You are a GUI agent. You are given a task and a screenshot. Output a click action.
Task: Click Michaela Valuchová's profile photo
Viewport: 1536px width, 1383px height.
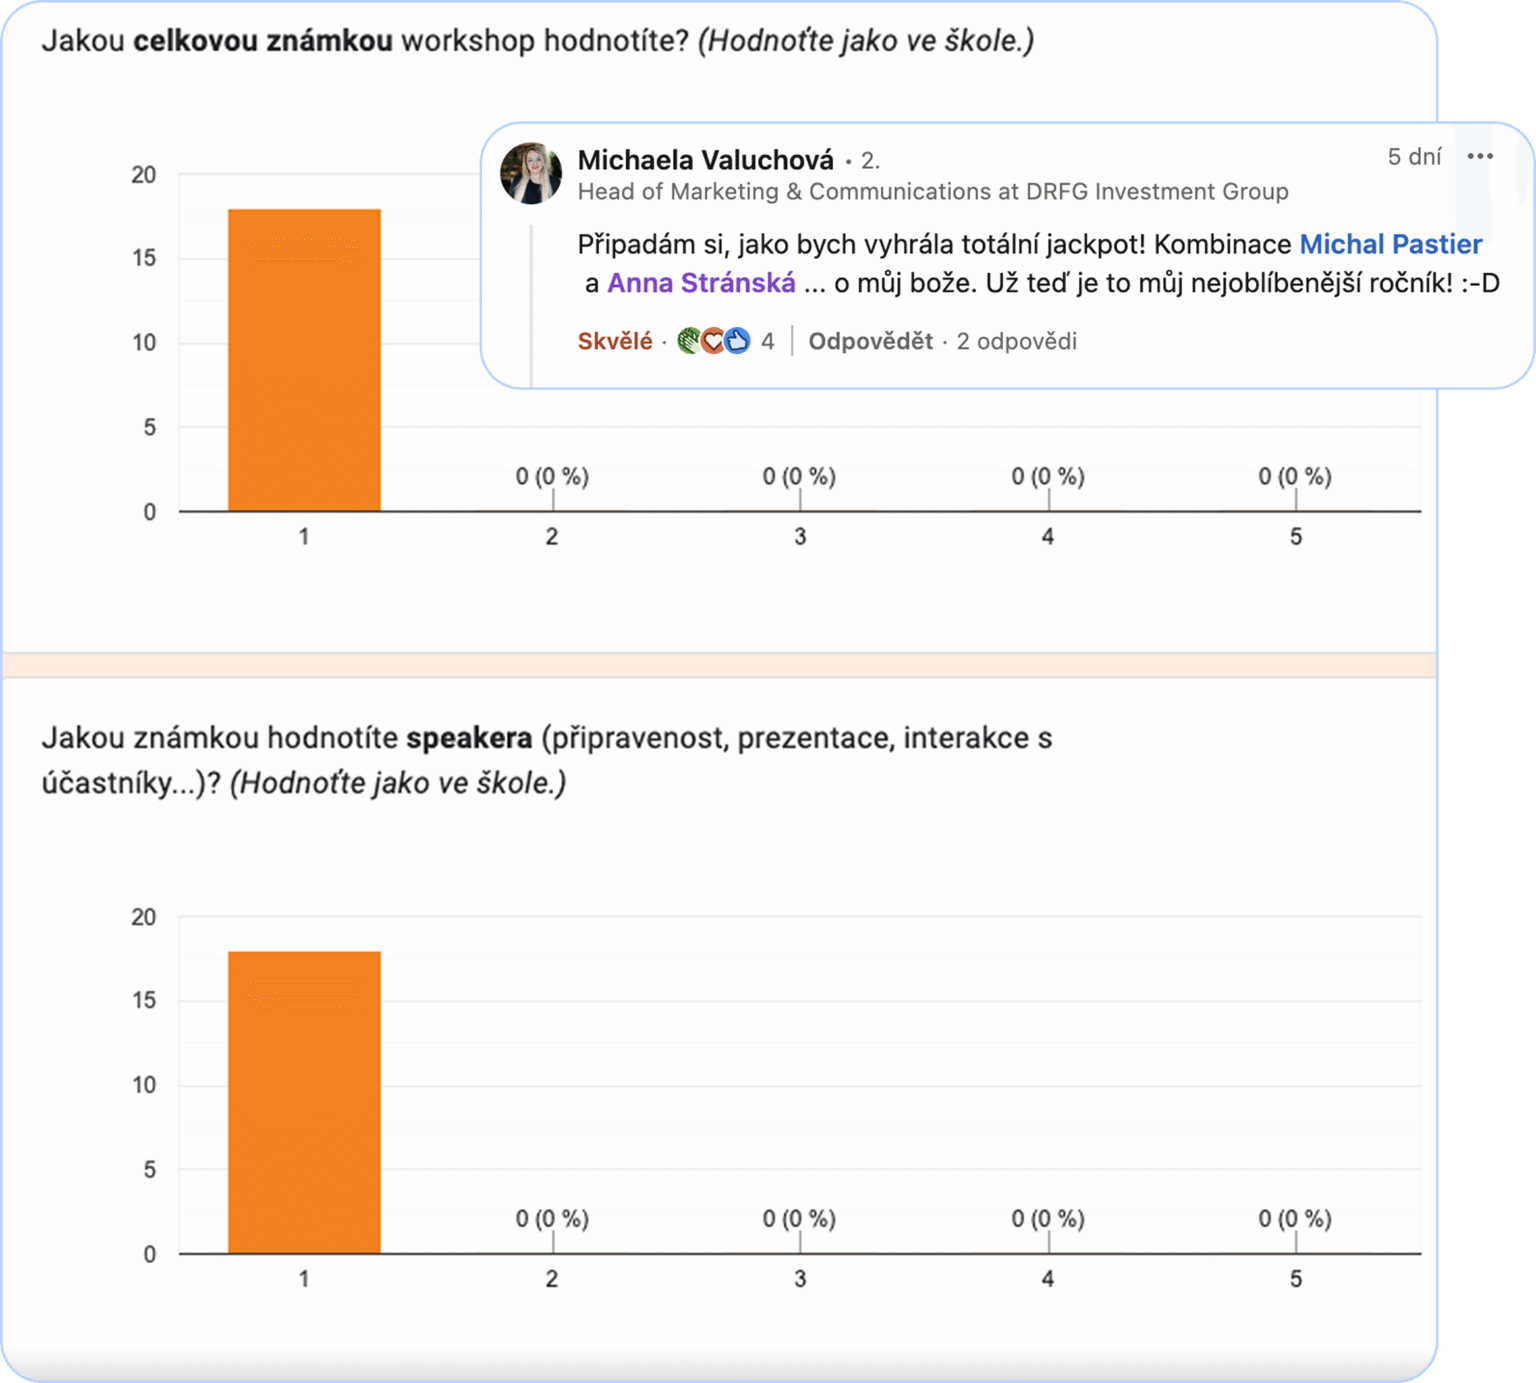530,173
